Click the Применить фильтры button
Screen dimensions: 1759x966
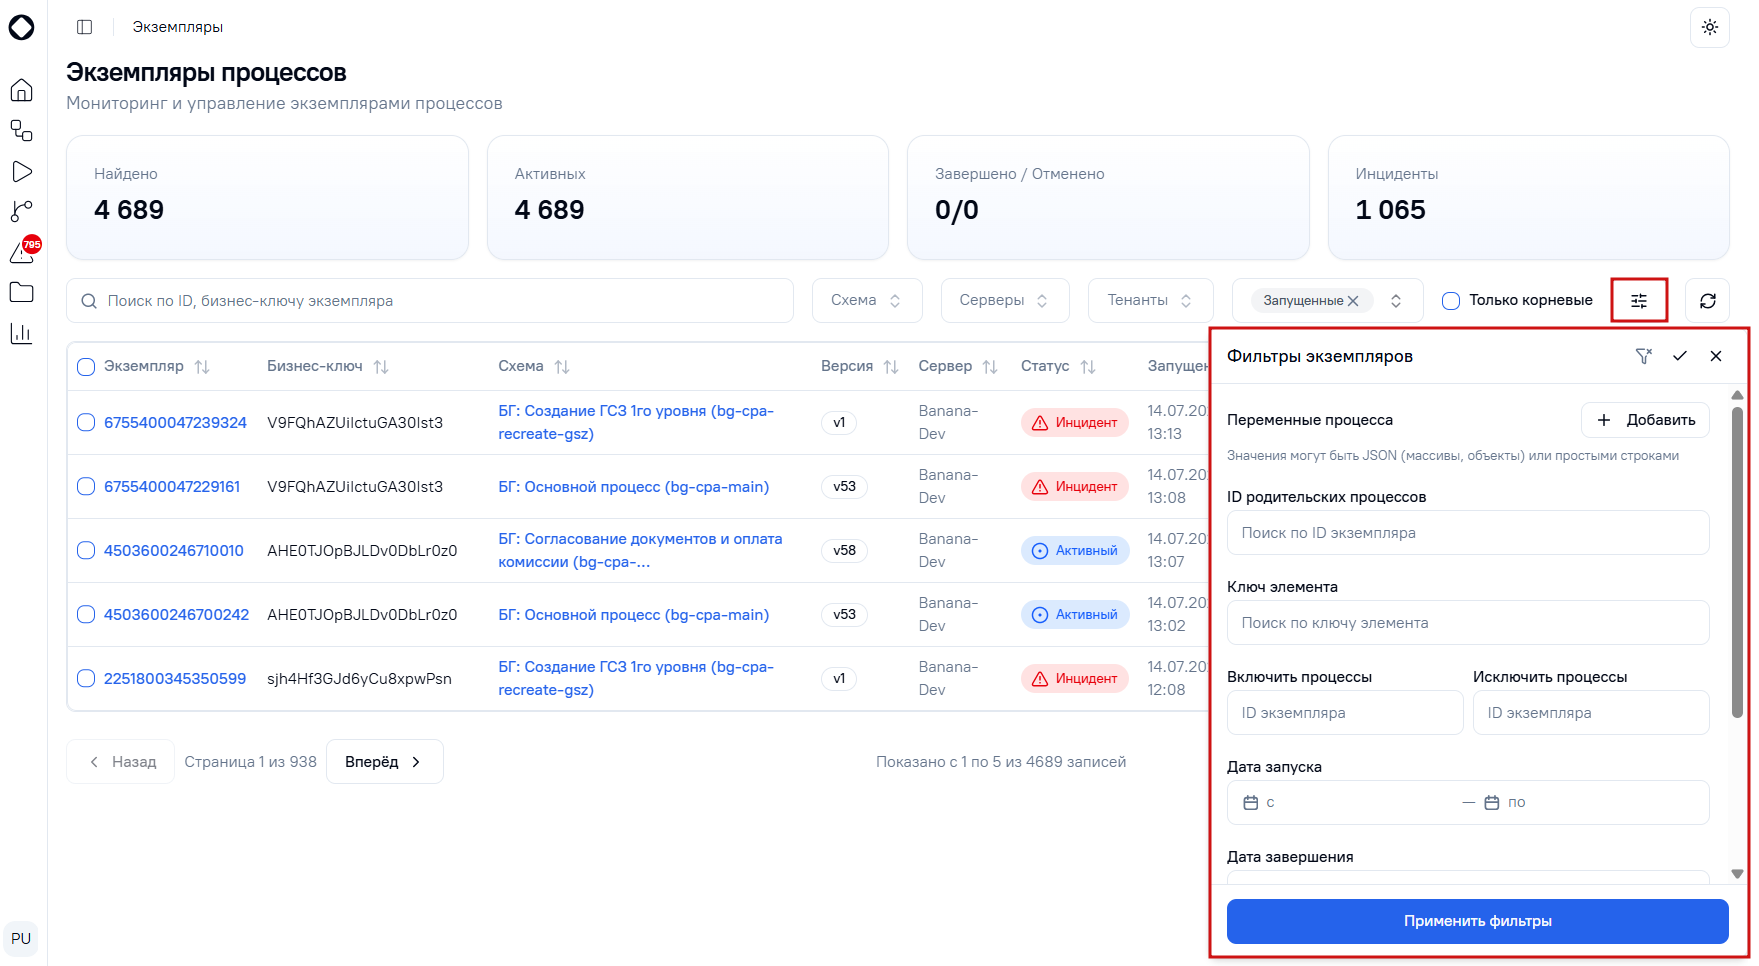(1477, 921)
